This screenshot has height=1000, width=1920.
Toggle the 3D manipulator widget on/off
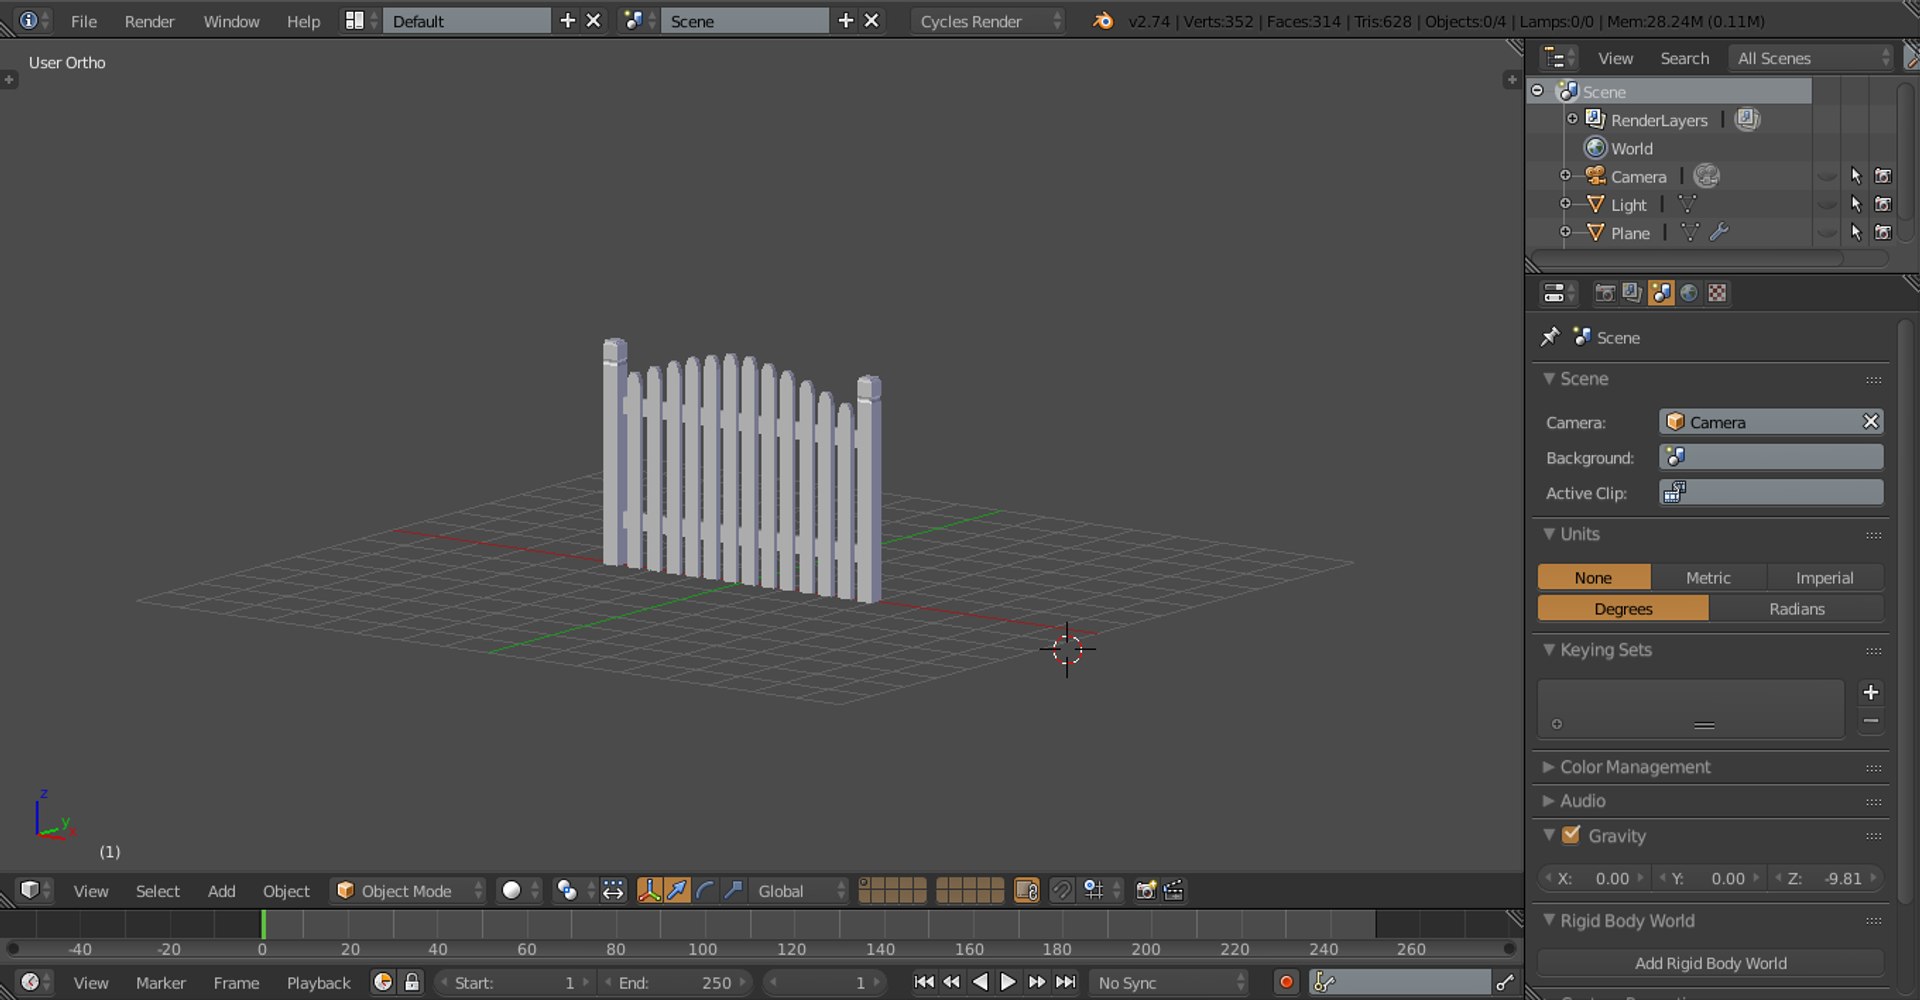pos(649,890)
